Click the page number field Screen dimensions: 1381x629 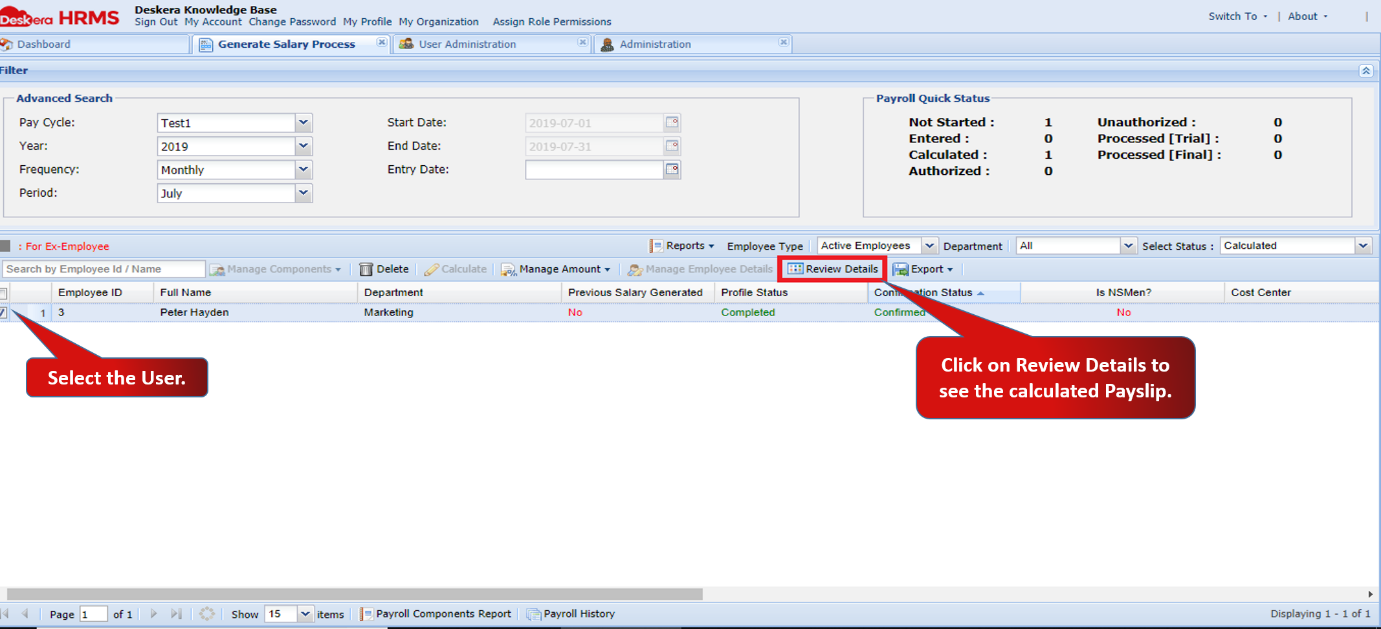point(93,614)
